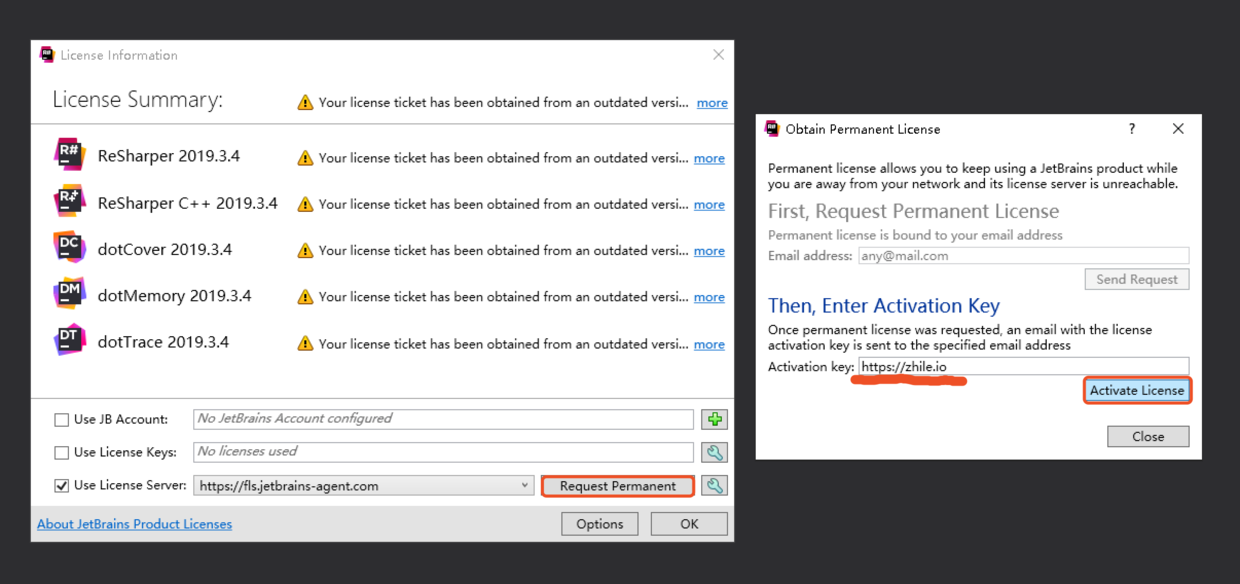1240x584 pixels.
Task: Enable the Use JB Account checkbox
Action: 62,420
